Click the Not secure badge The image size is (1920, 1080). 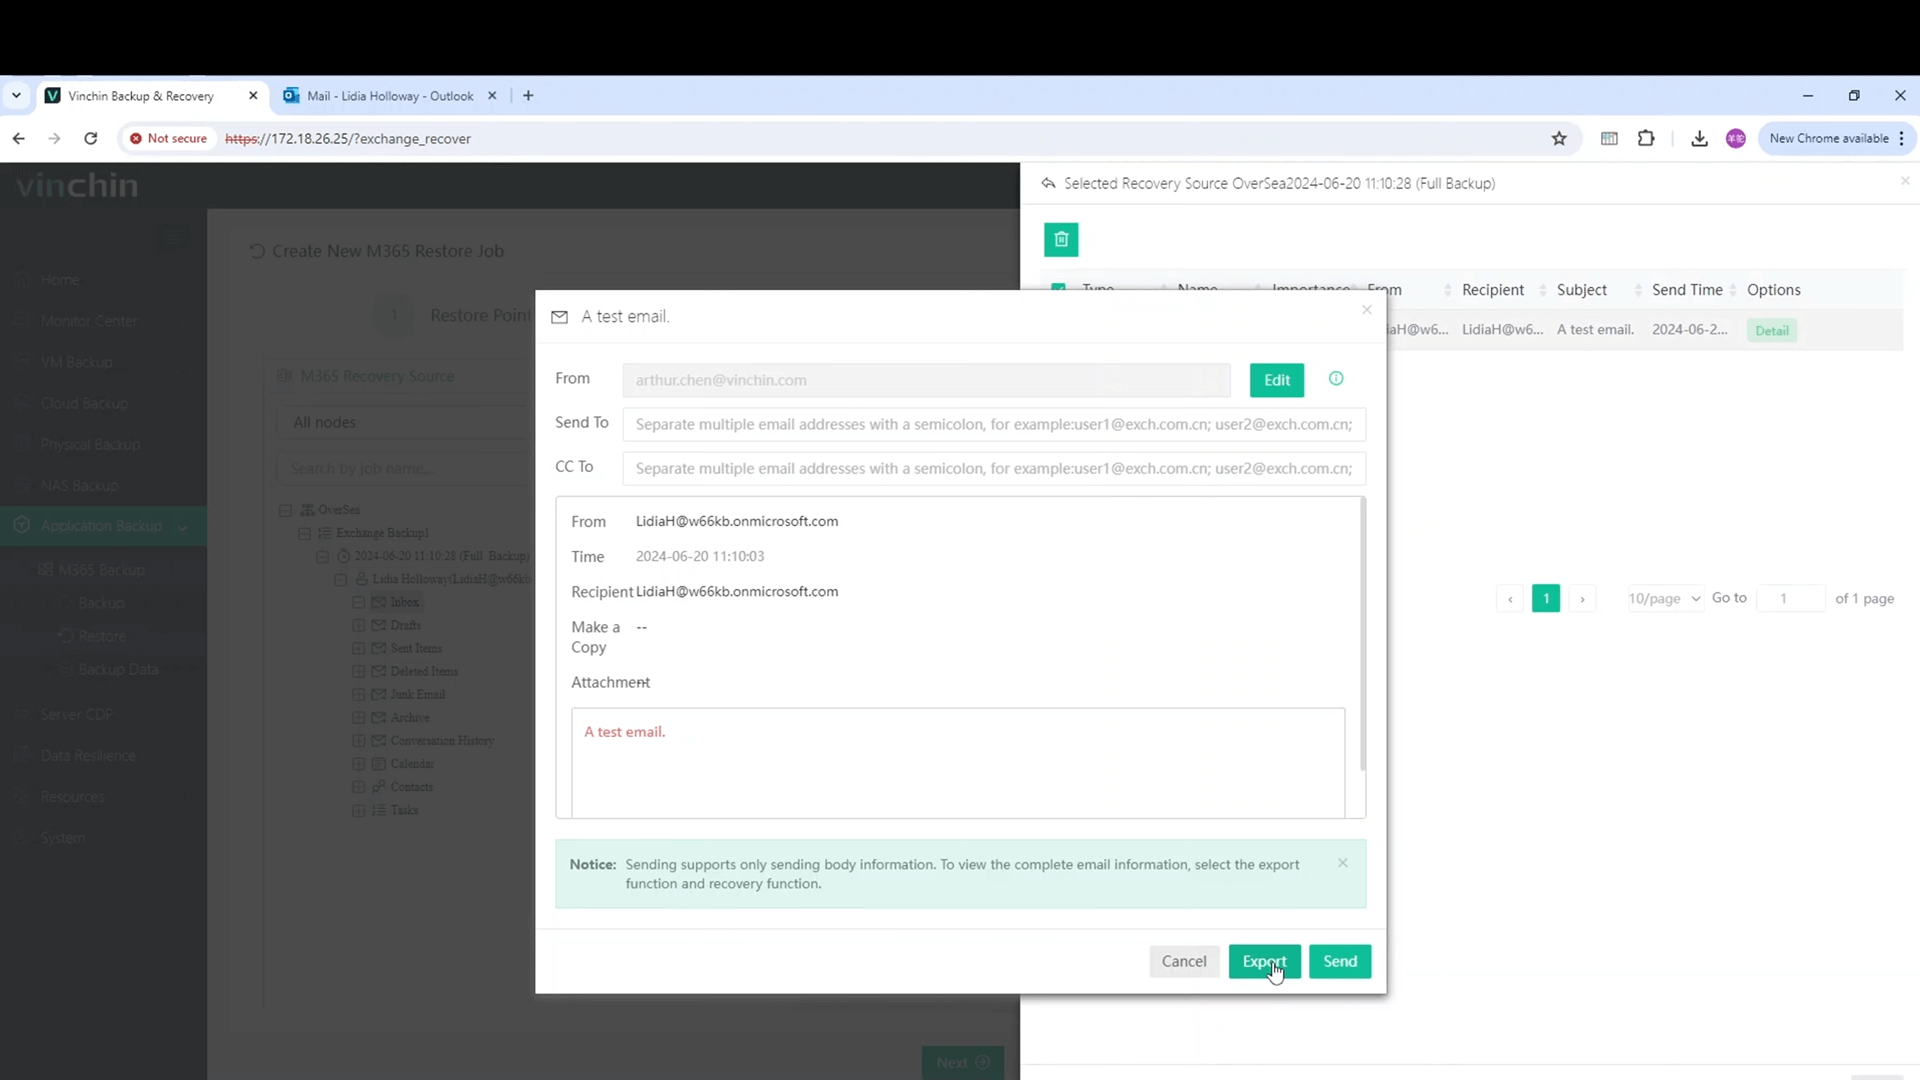click(168, 139)
